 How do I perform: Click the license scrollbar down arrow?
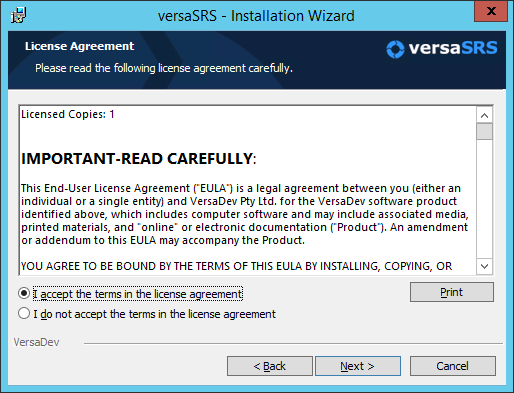point(485,266)
